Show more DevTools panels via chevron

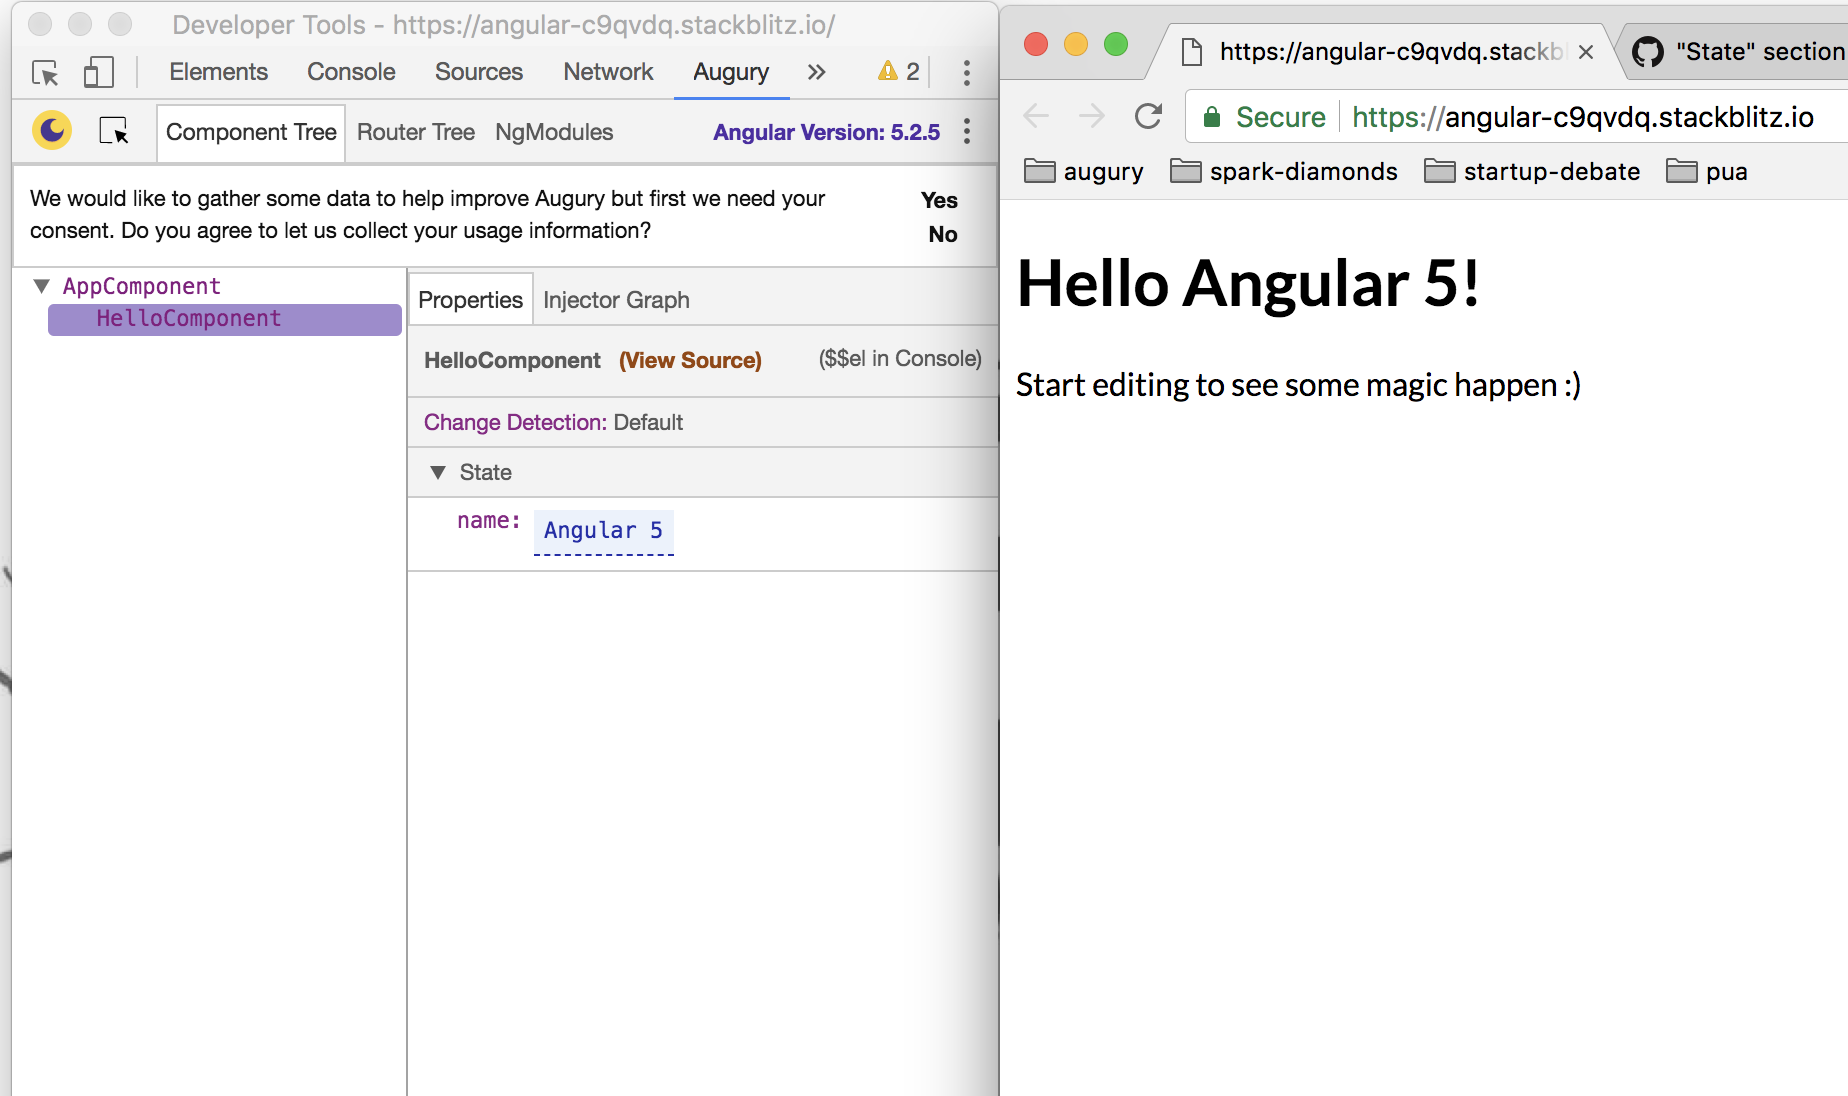817,71
